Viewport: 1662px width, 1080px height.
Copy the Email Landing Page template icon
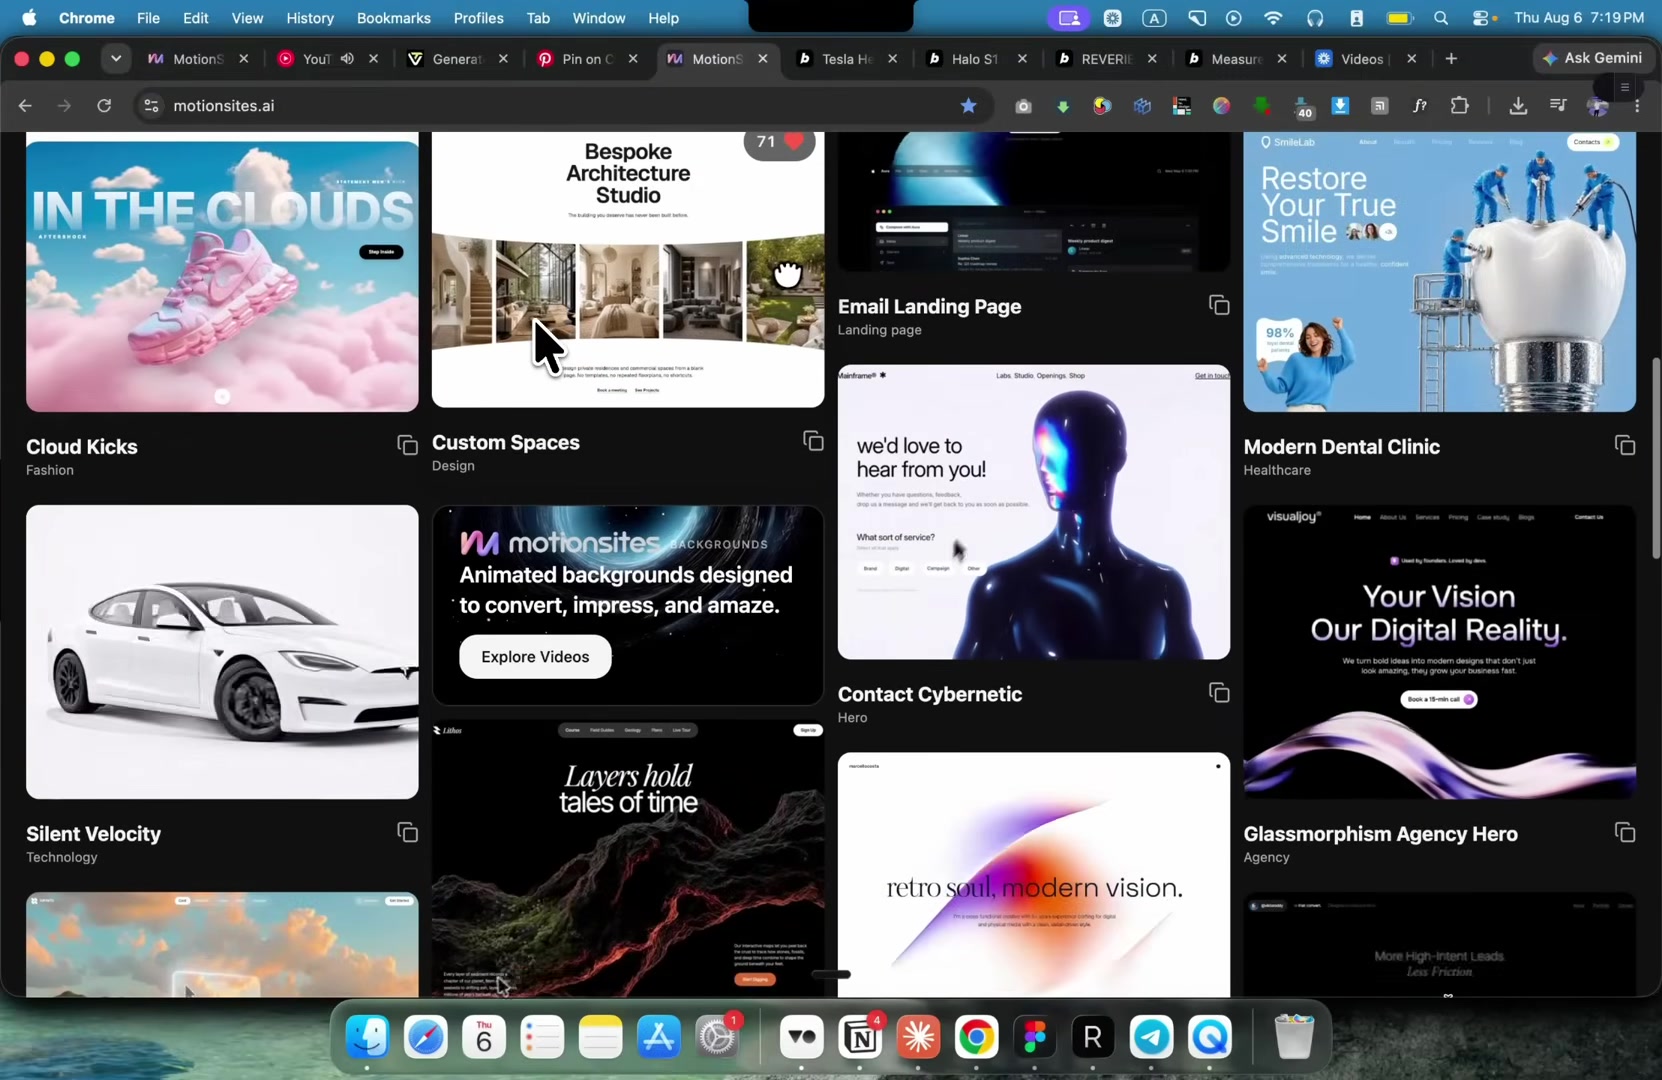1219,305
